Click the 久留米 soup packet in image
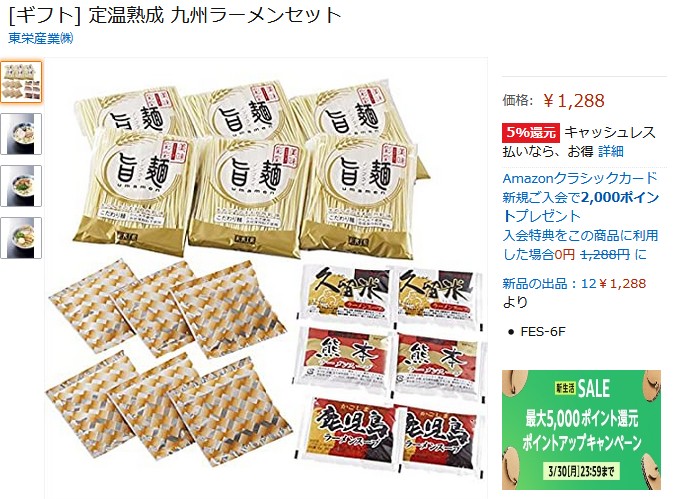The image size is (685, 499). (x=346, y=294)
